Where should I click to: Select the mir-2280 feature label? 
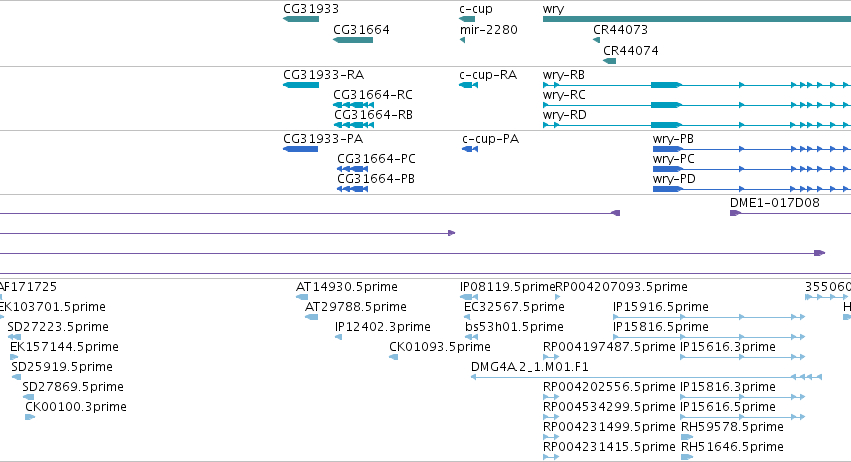pos(488,29)
